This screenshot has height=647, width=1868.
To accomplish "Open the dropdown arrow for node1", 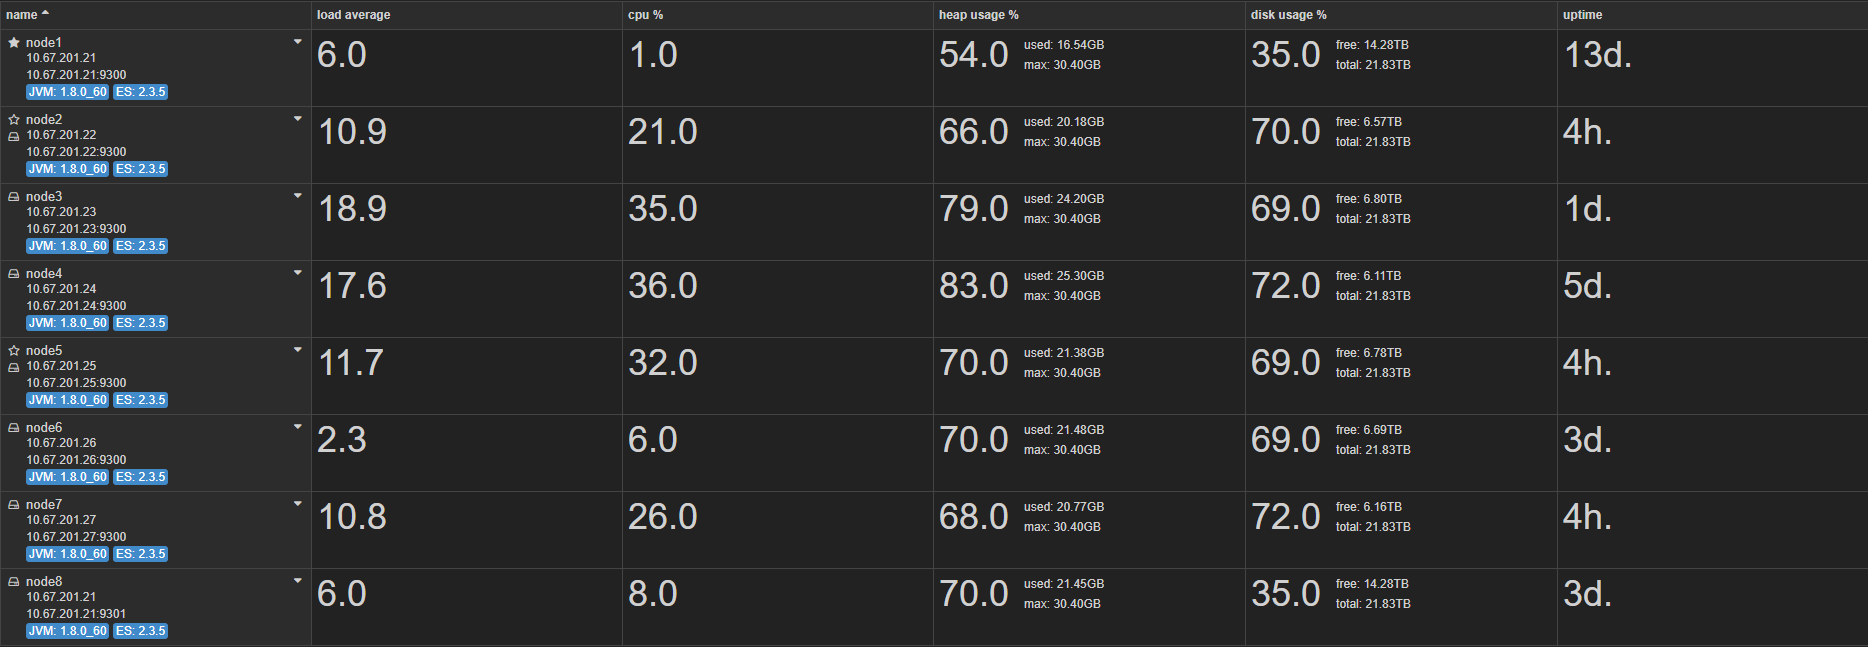I will [x=298, y=42].
